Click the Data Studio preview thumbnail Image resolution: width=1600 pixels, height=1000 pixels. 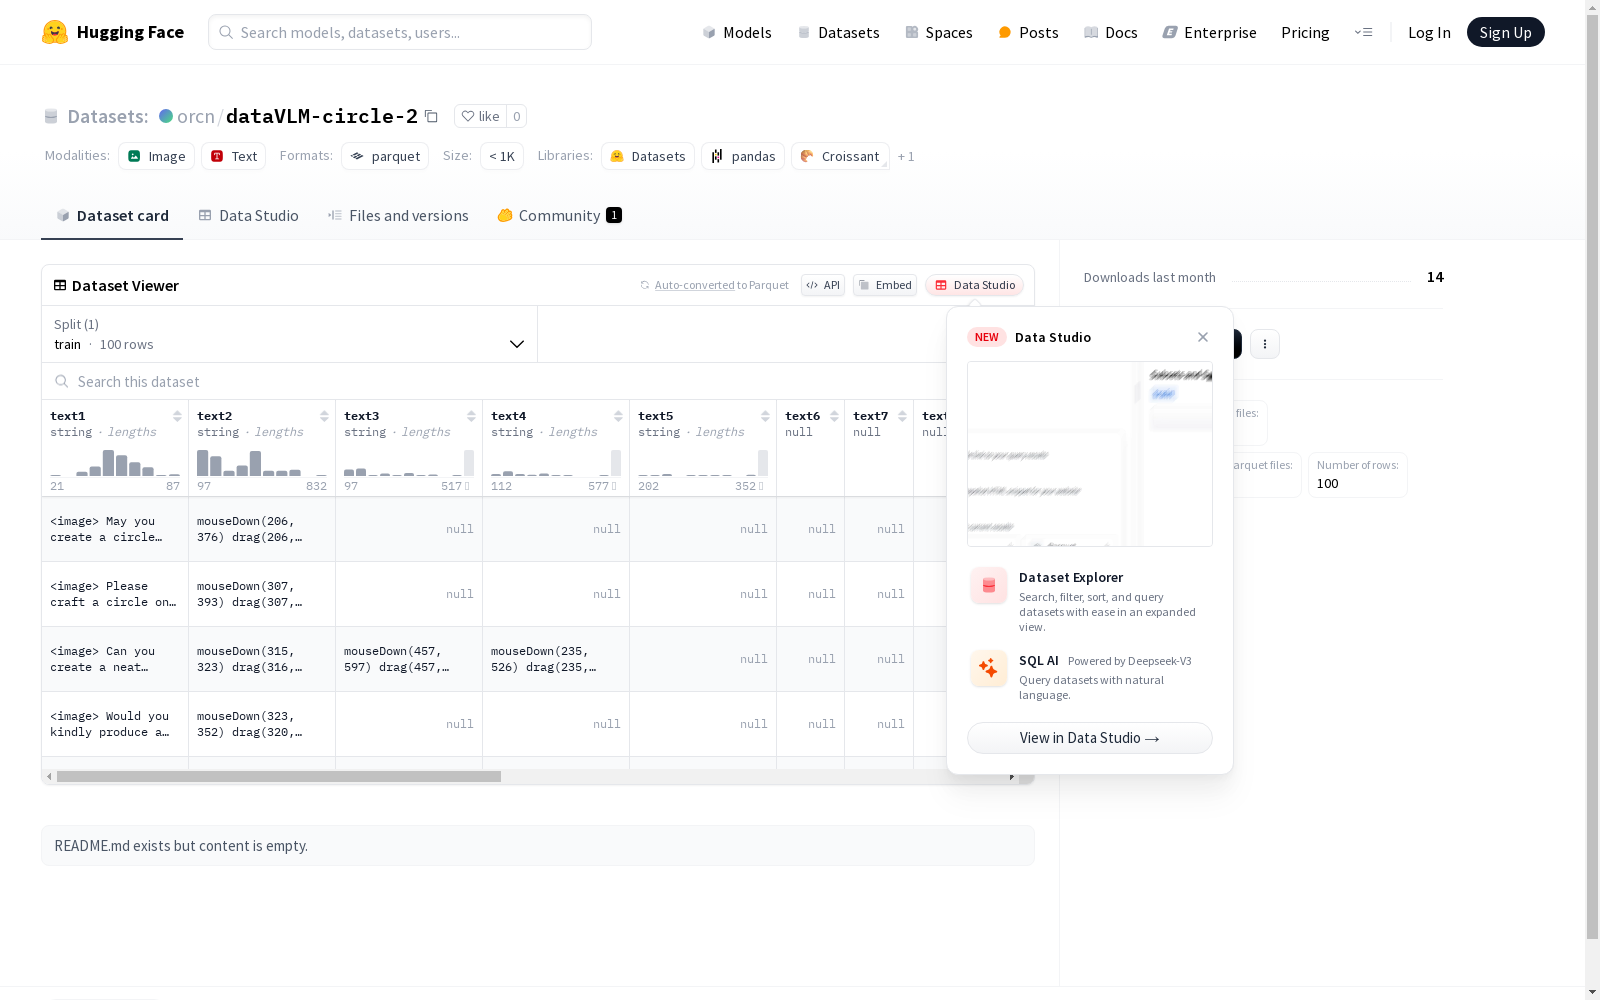[x=1090, y=454]
